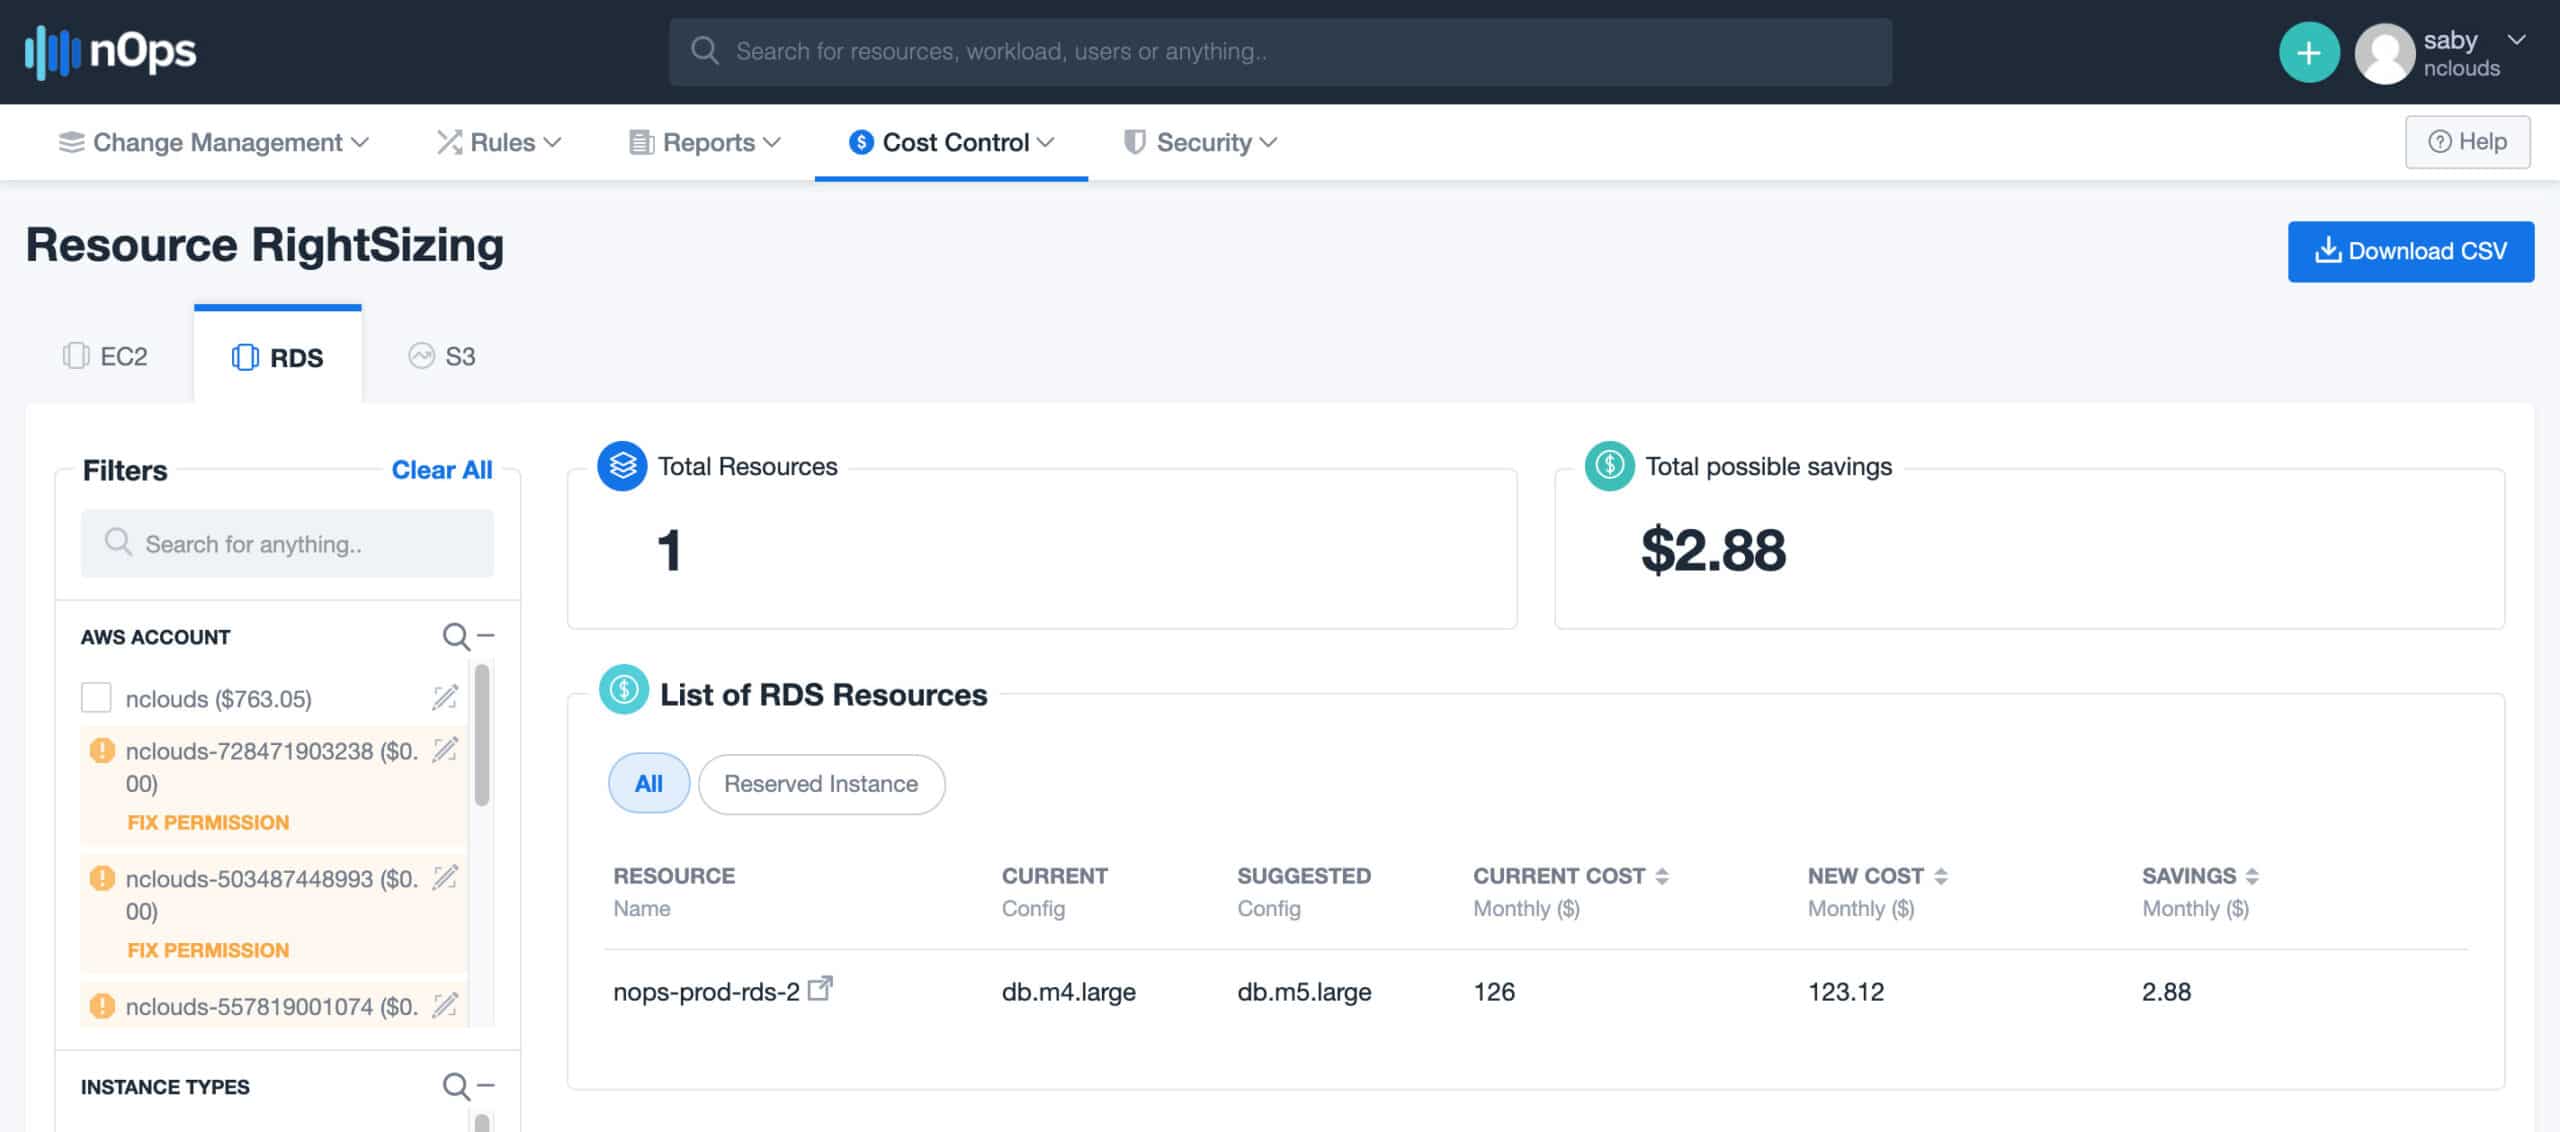Fix permission for nclouds-503487448993
Viewport: 2560px width, 1132px height.
(208, 951)
